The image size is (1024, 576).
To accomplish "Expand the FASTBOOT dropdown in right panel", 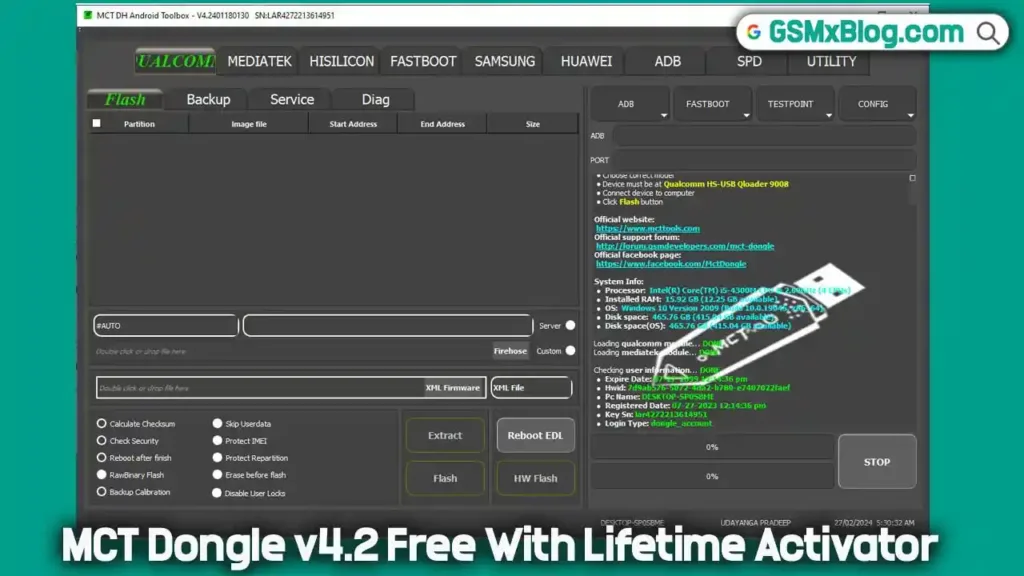I will tap(712, 104).
